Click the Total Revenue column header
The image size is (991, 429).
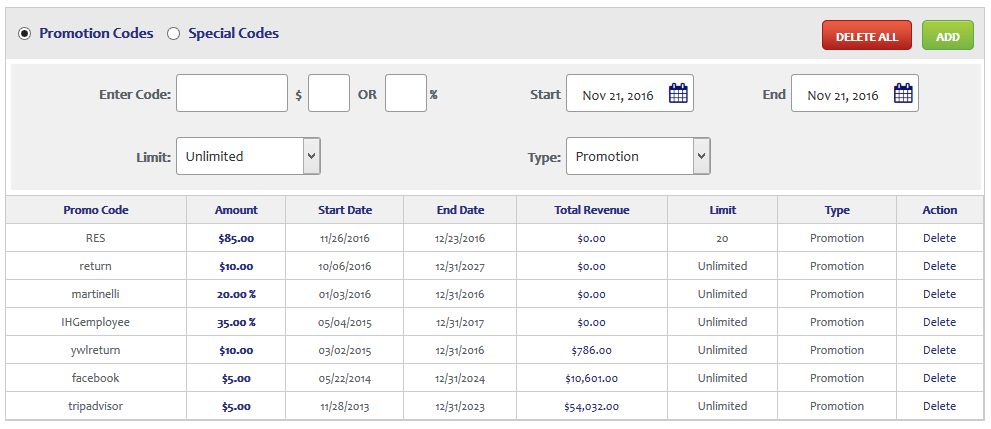point(592,210)
